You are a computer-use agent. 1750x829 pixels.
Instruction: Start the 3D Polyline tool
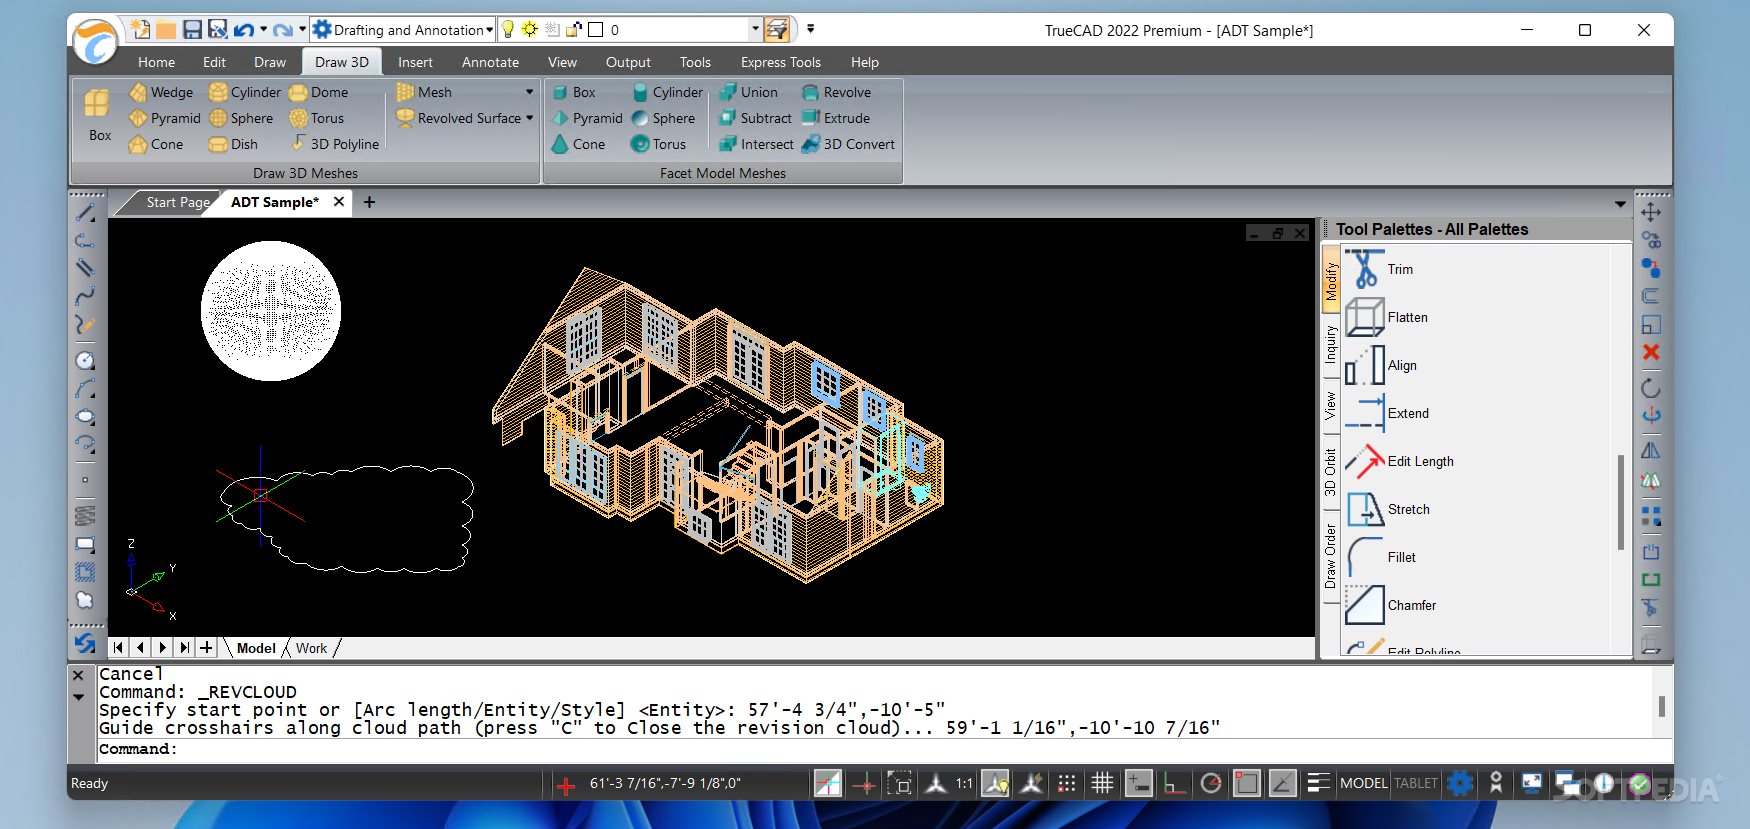click(x=334, y=144)
